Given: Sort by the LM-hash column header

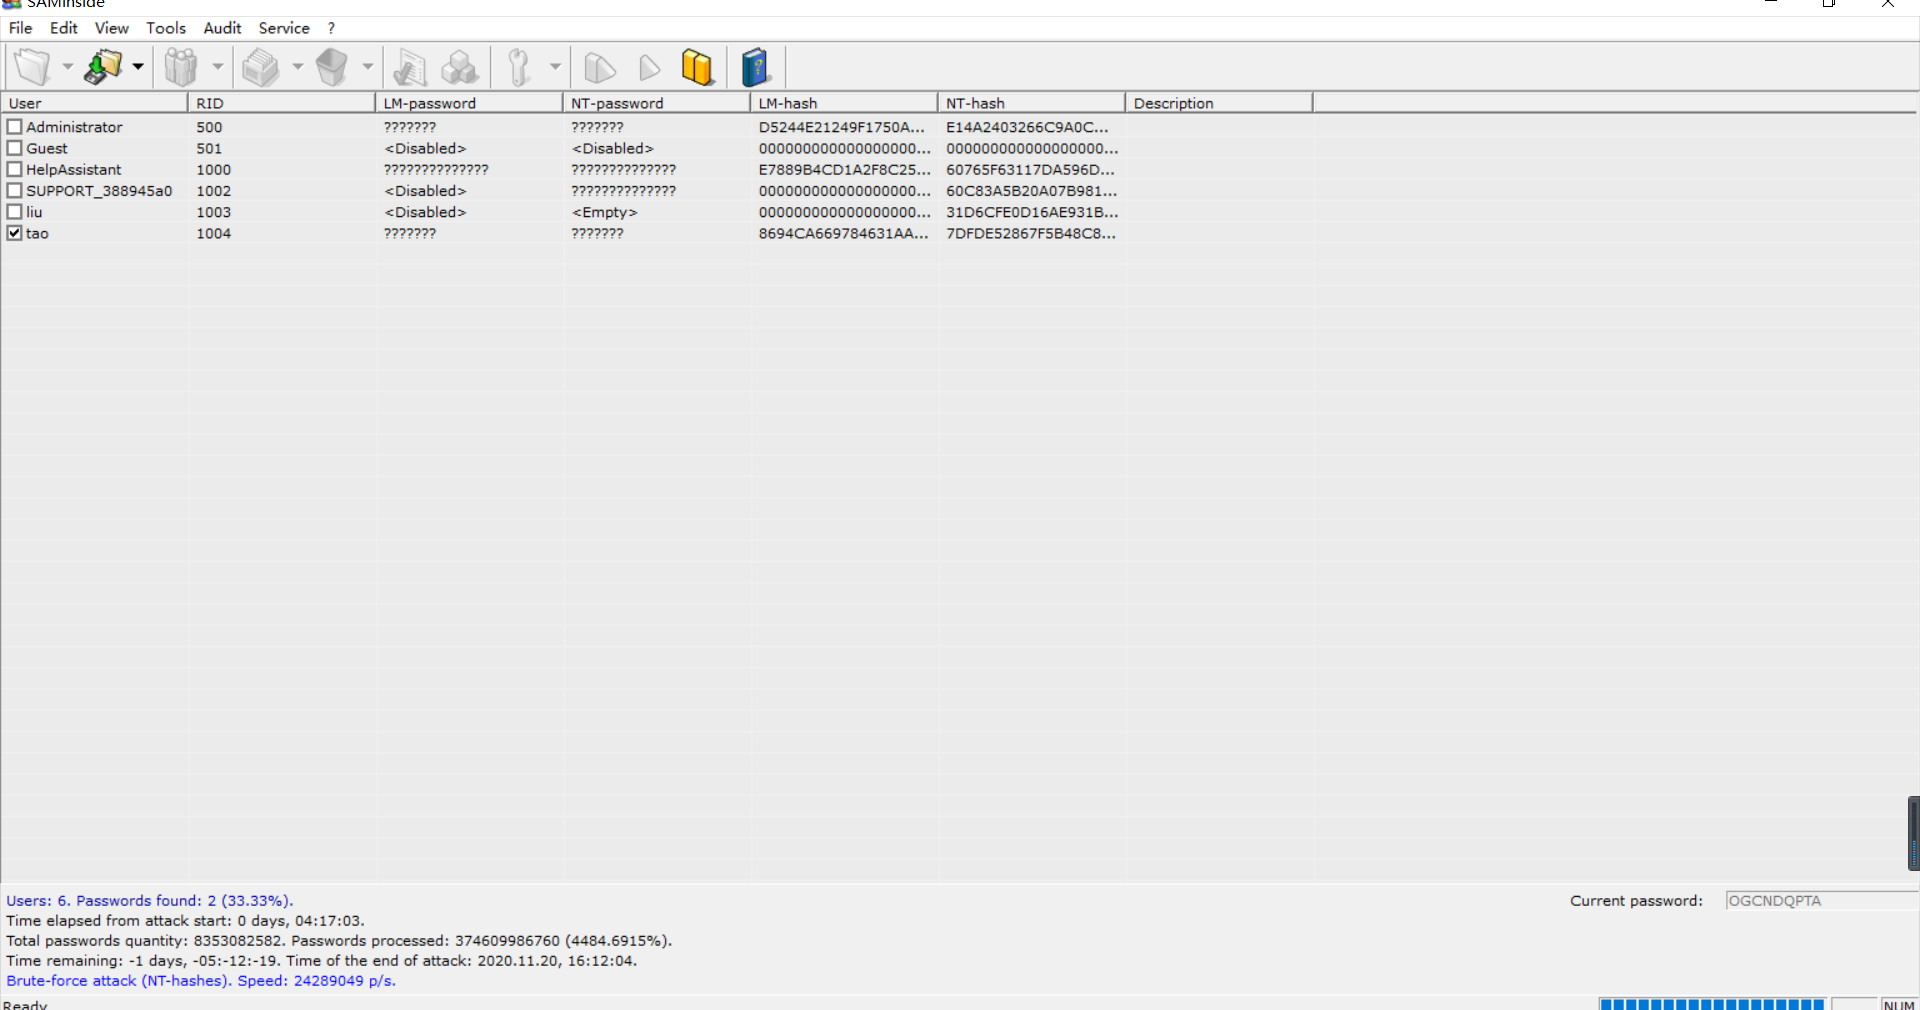Looking at the screenshot, I should (x=844, y=103).
